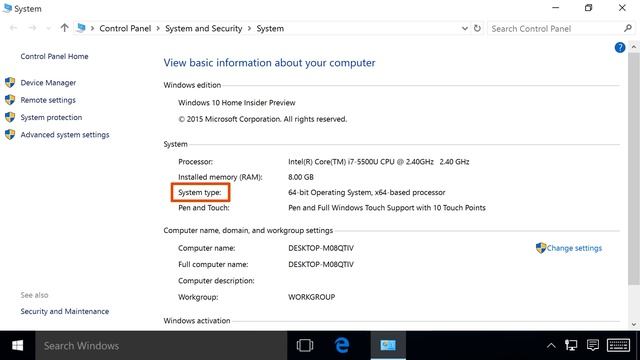Click the System window title icon

[7, 8]
